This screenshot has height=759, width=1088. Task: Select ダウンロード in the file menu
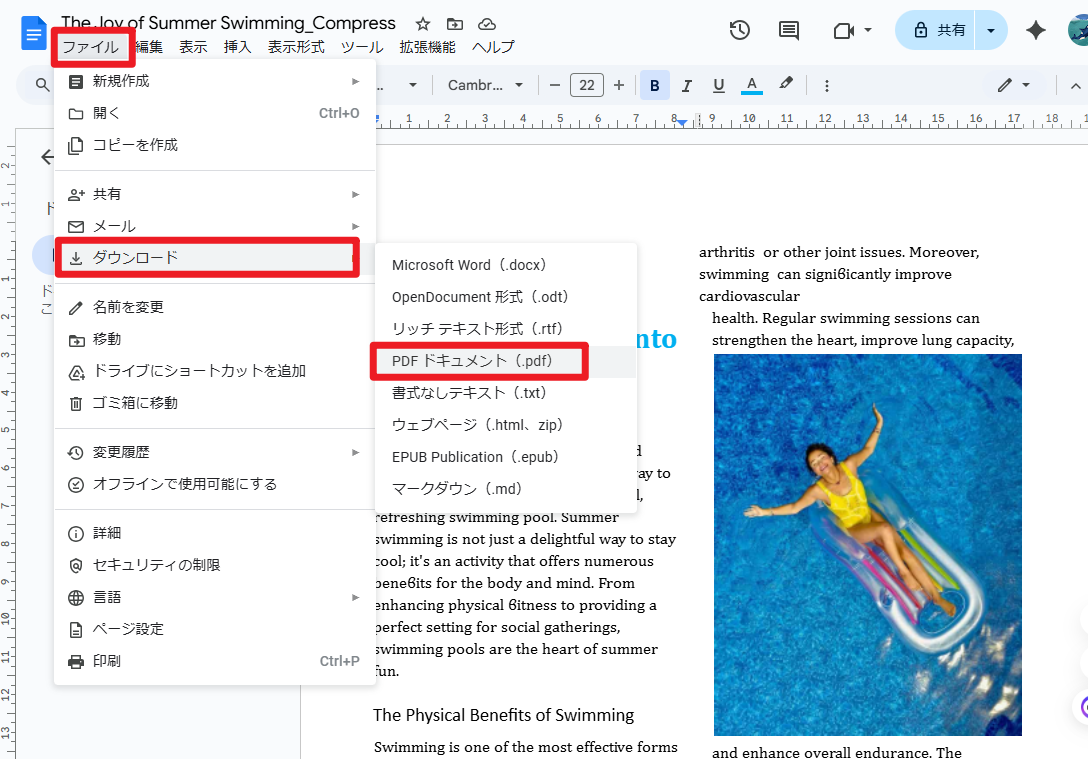pos(215,258)
